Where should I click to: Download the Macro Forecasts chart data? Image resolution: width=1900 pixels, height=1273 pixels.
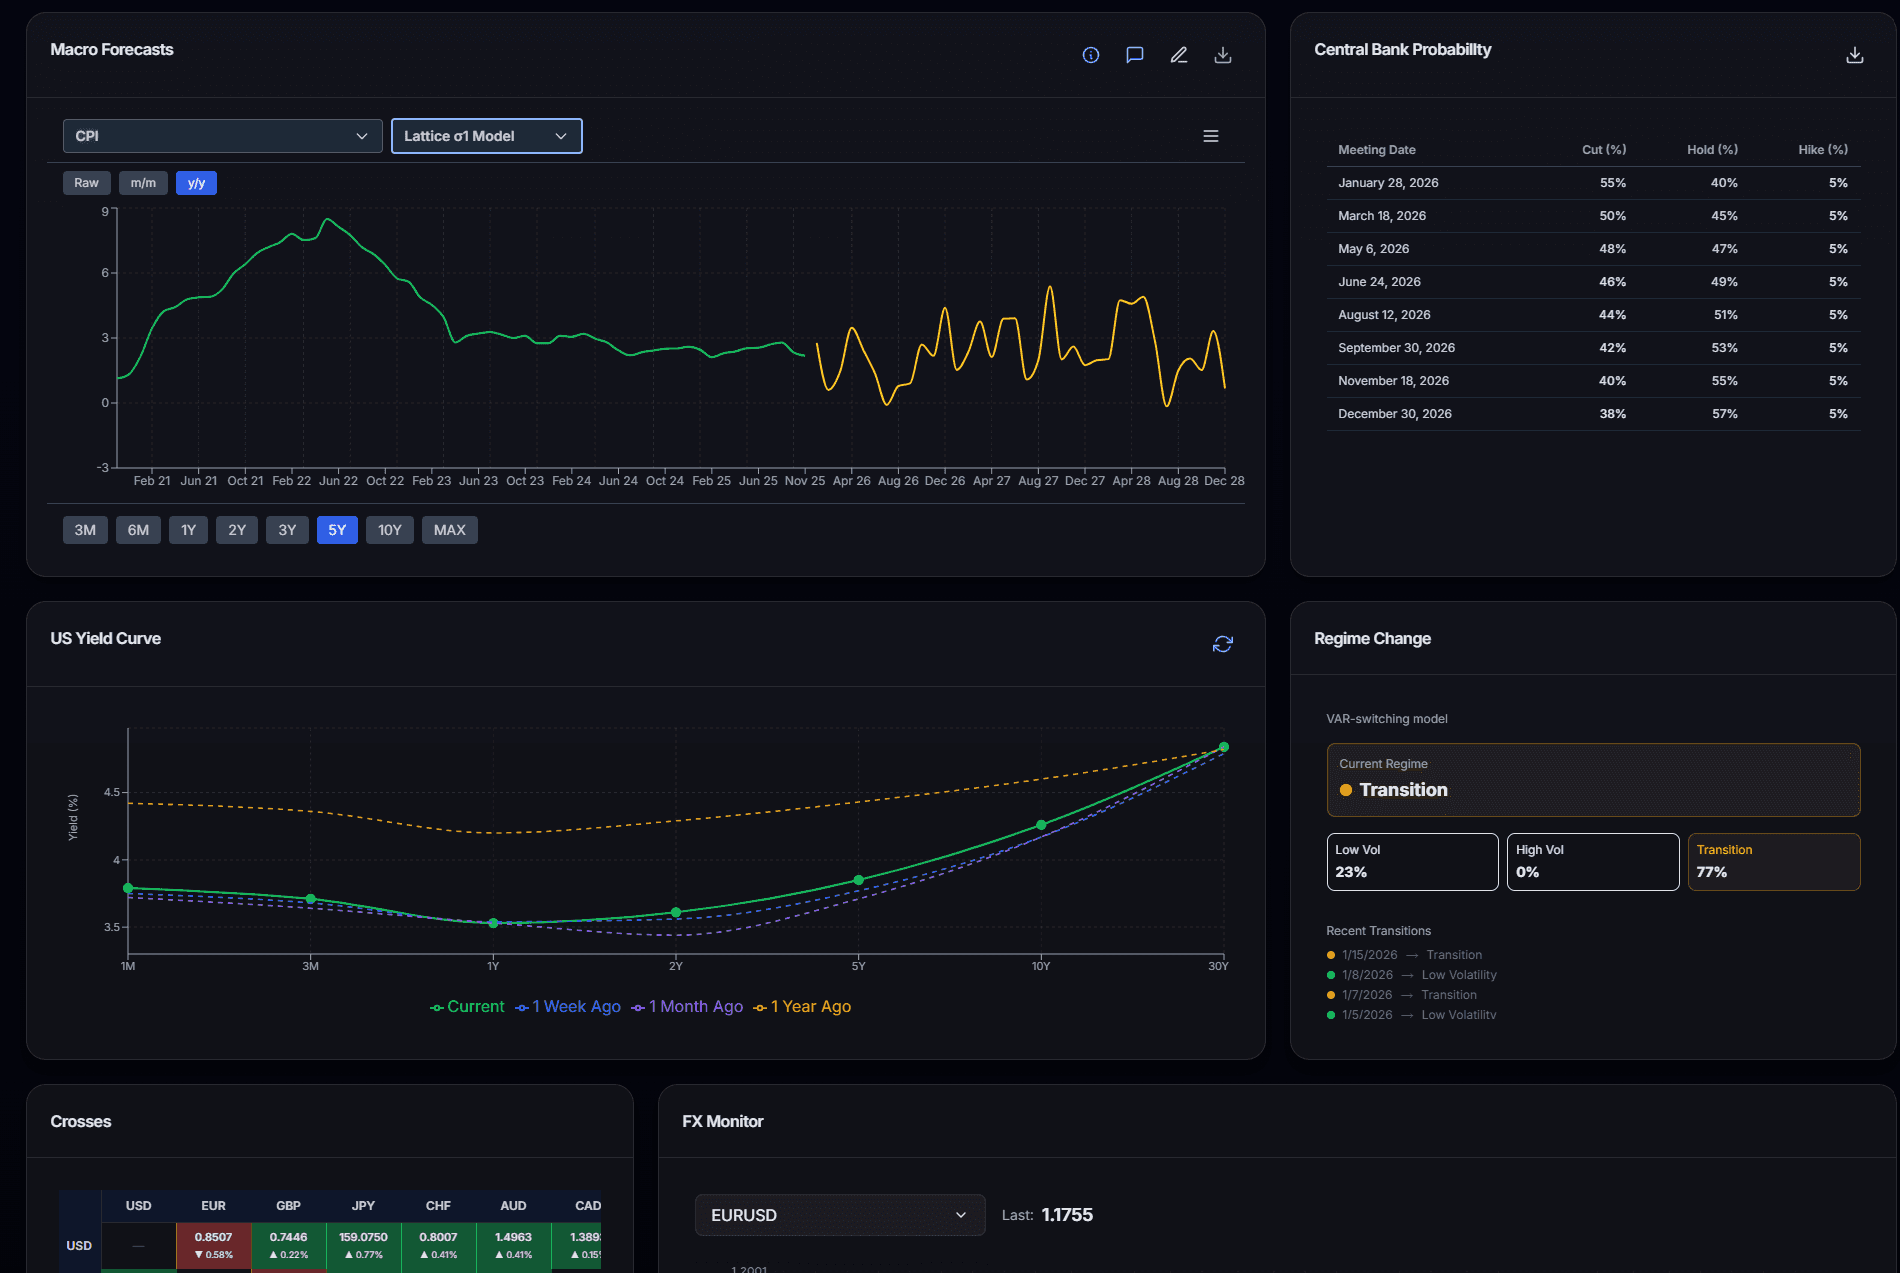[x=1222, y=55]
